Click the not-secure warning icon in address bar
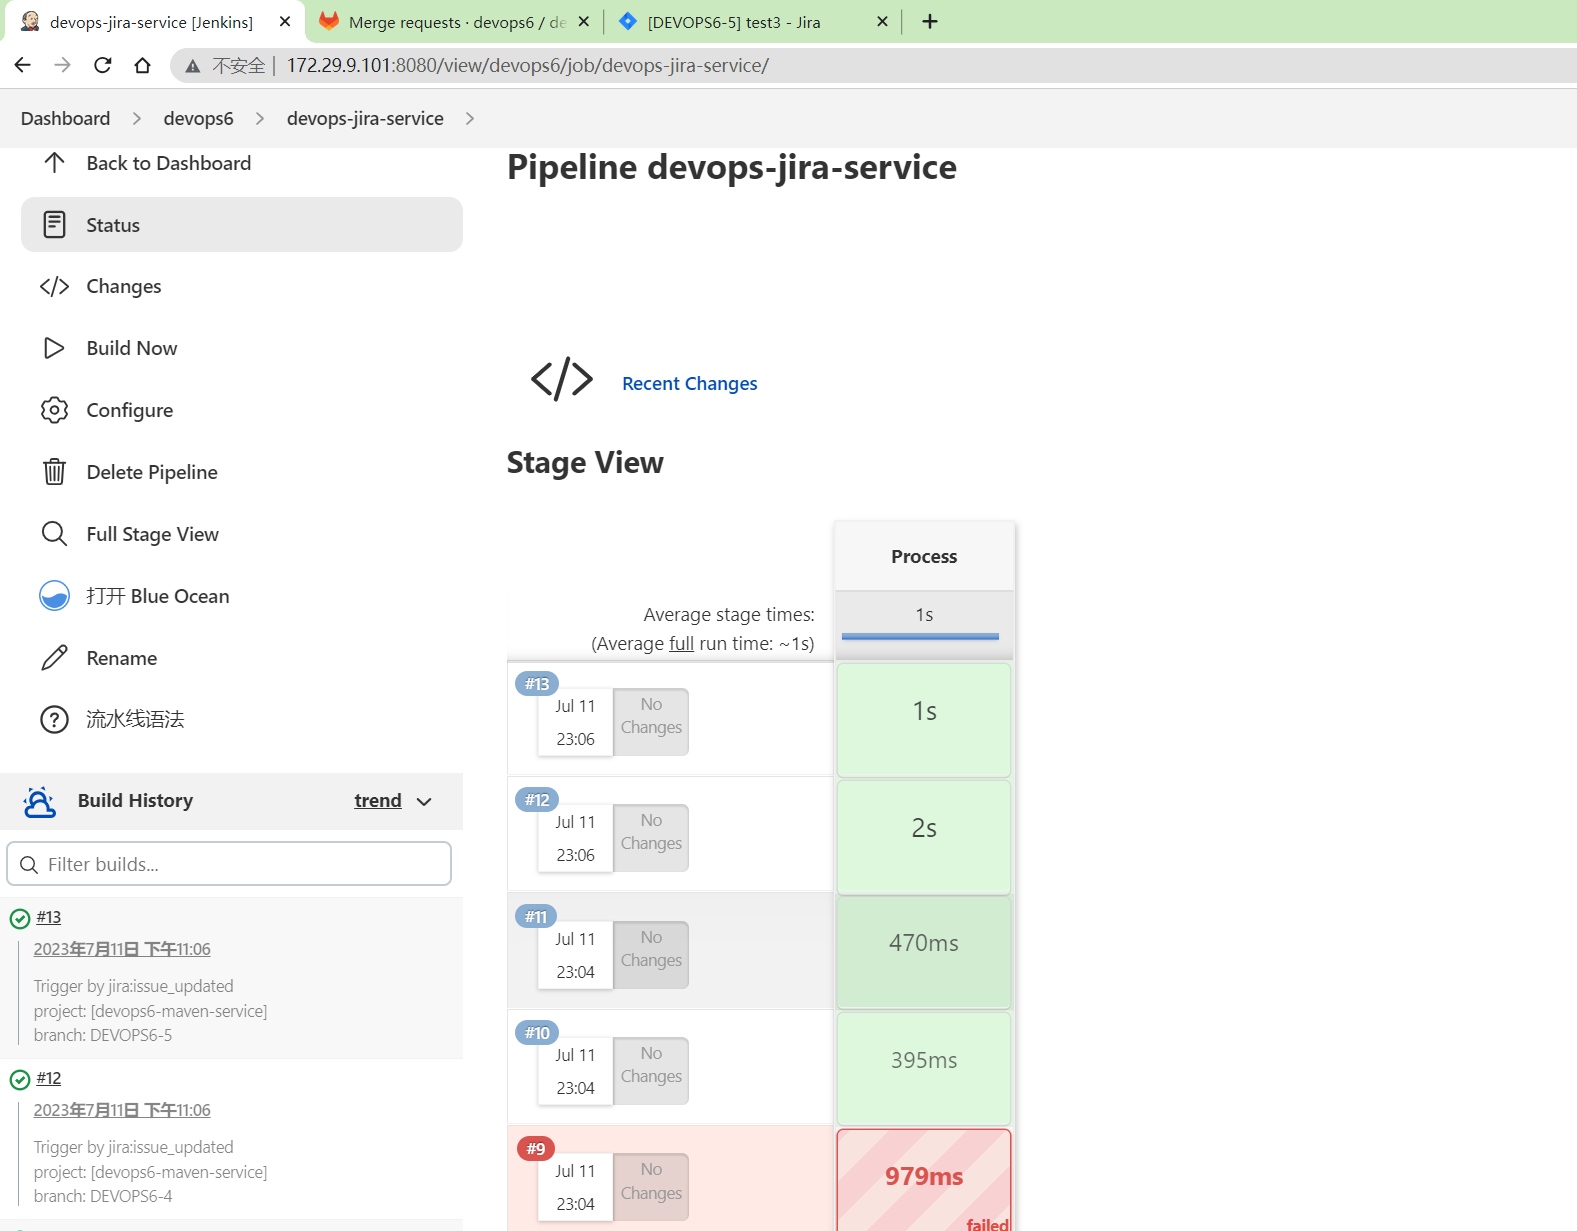This screenshot has height=1231, width=1577. pos(193,66)
